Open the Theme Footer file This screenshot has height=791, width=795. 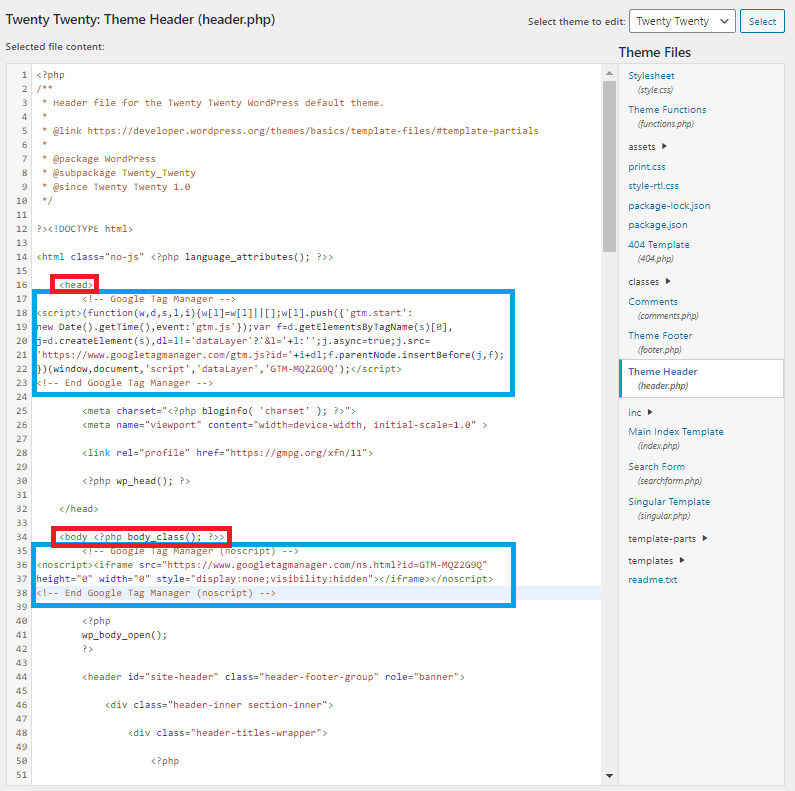[660, 336]
